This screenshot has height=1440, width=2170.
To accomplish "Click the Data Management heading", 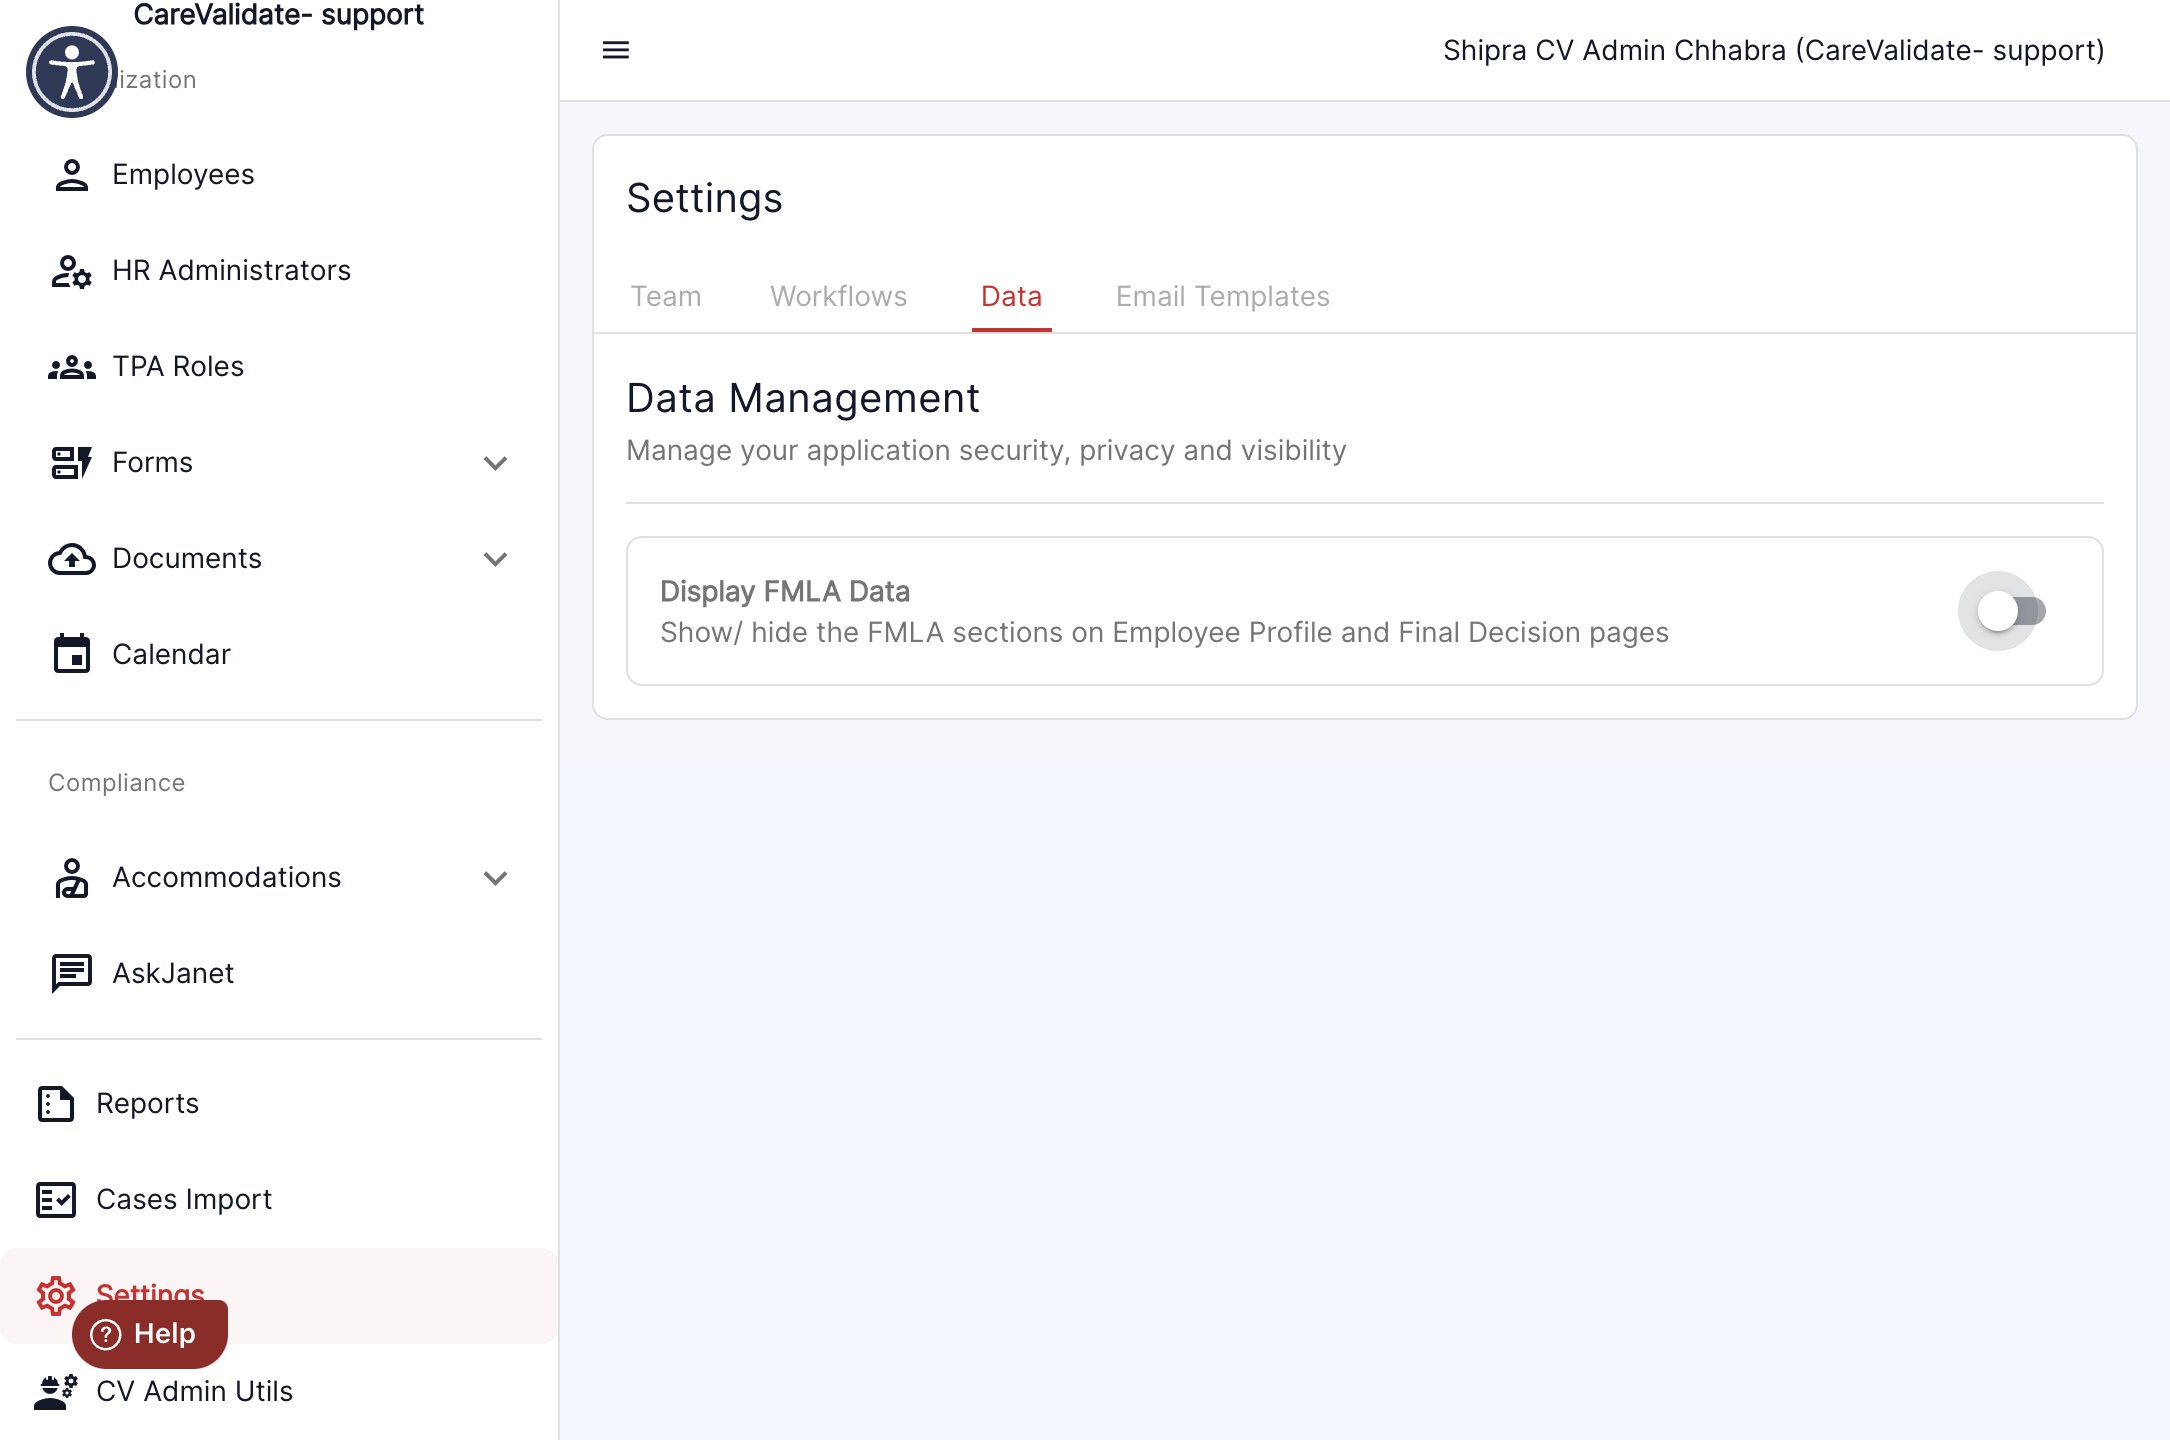I will [803, 398].
